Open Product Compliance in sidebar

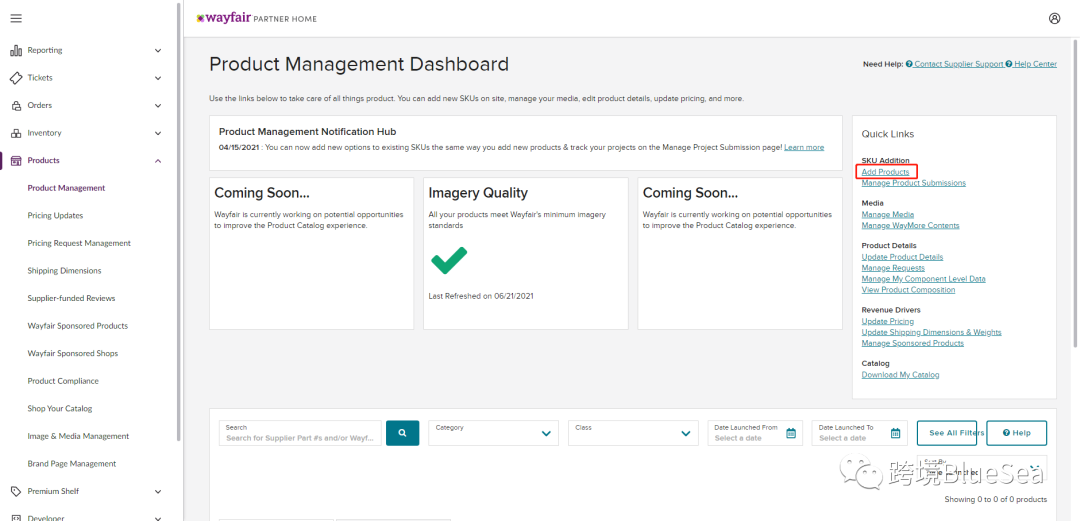pos(63,381)
